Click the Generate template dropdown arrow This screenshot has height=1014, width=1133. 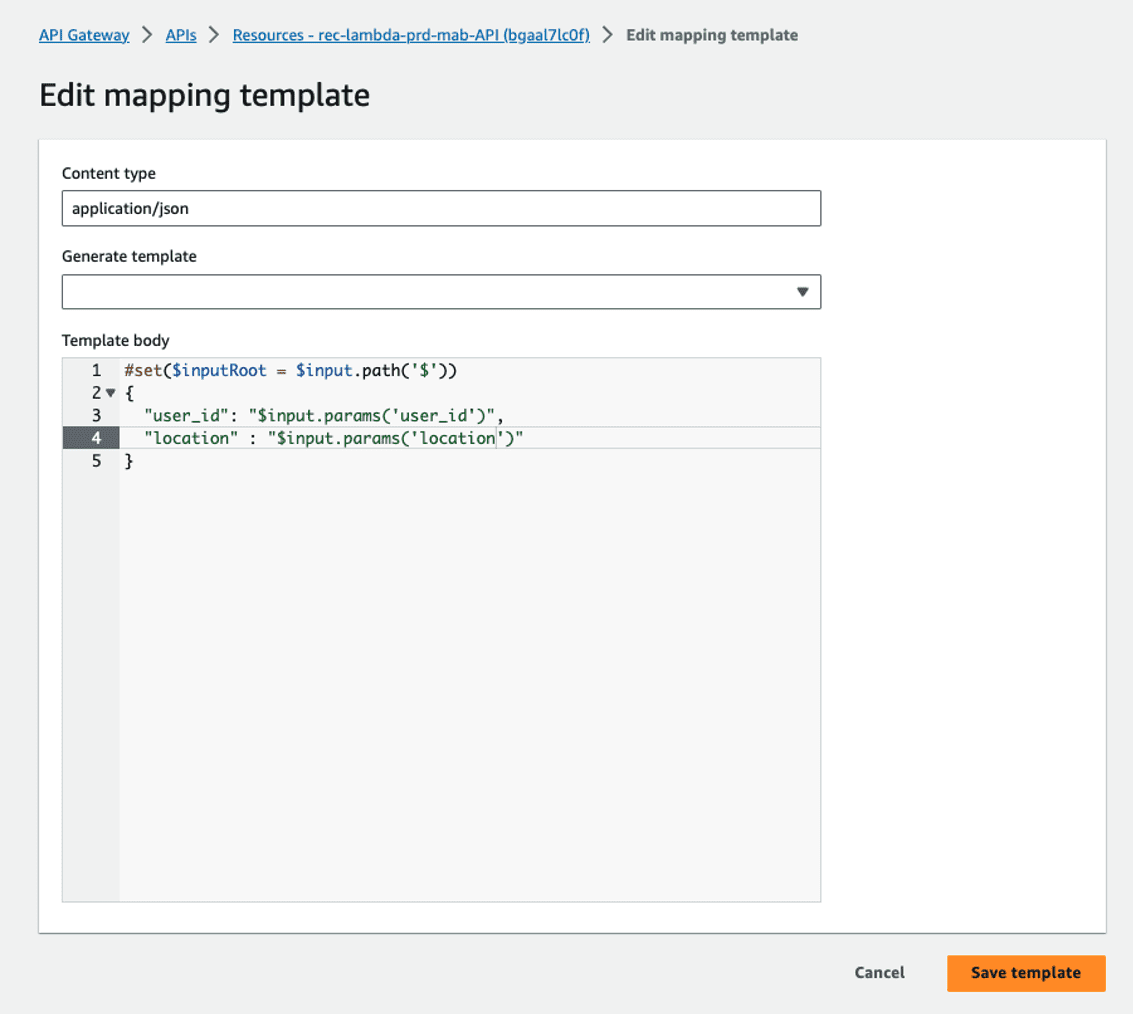[802, 292]
